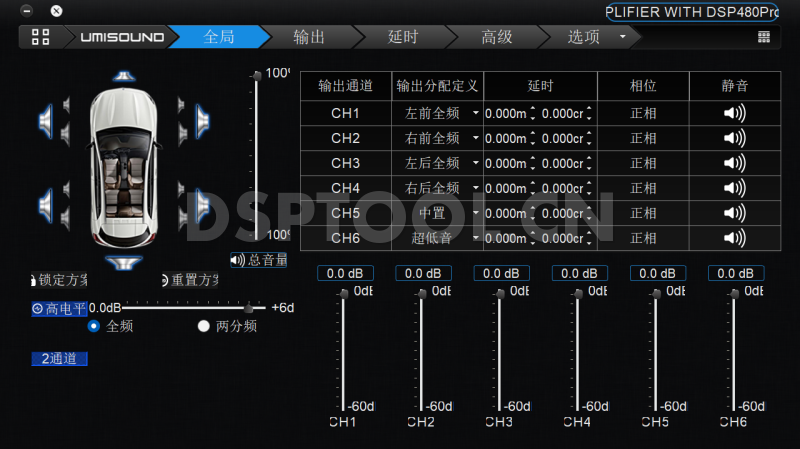The width and height of the screenshot is (800, 449).
Task: Open CH1 output assignment dropdown 左前全频
Action: pyautogui.click(x=437, y=113)
